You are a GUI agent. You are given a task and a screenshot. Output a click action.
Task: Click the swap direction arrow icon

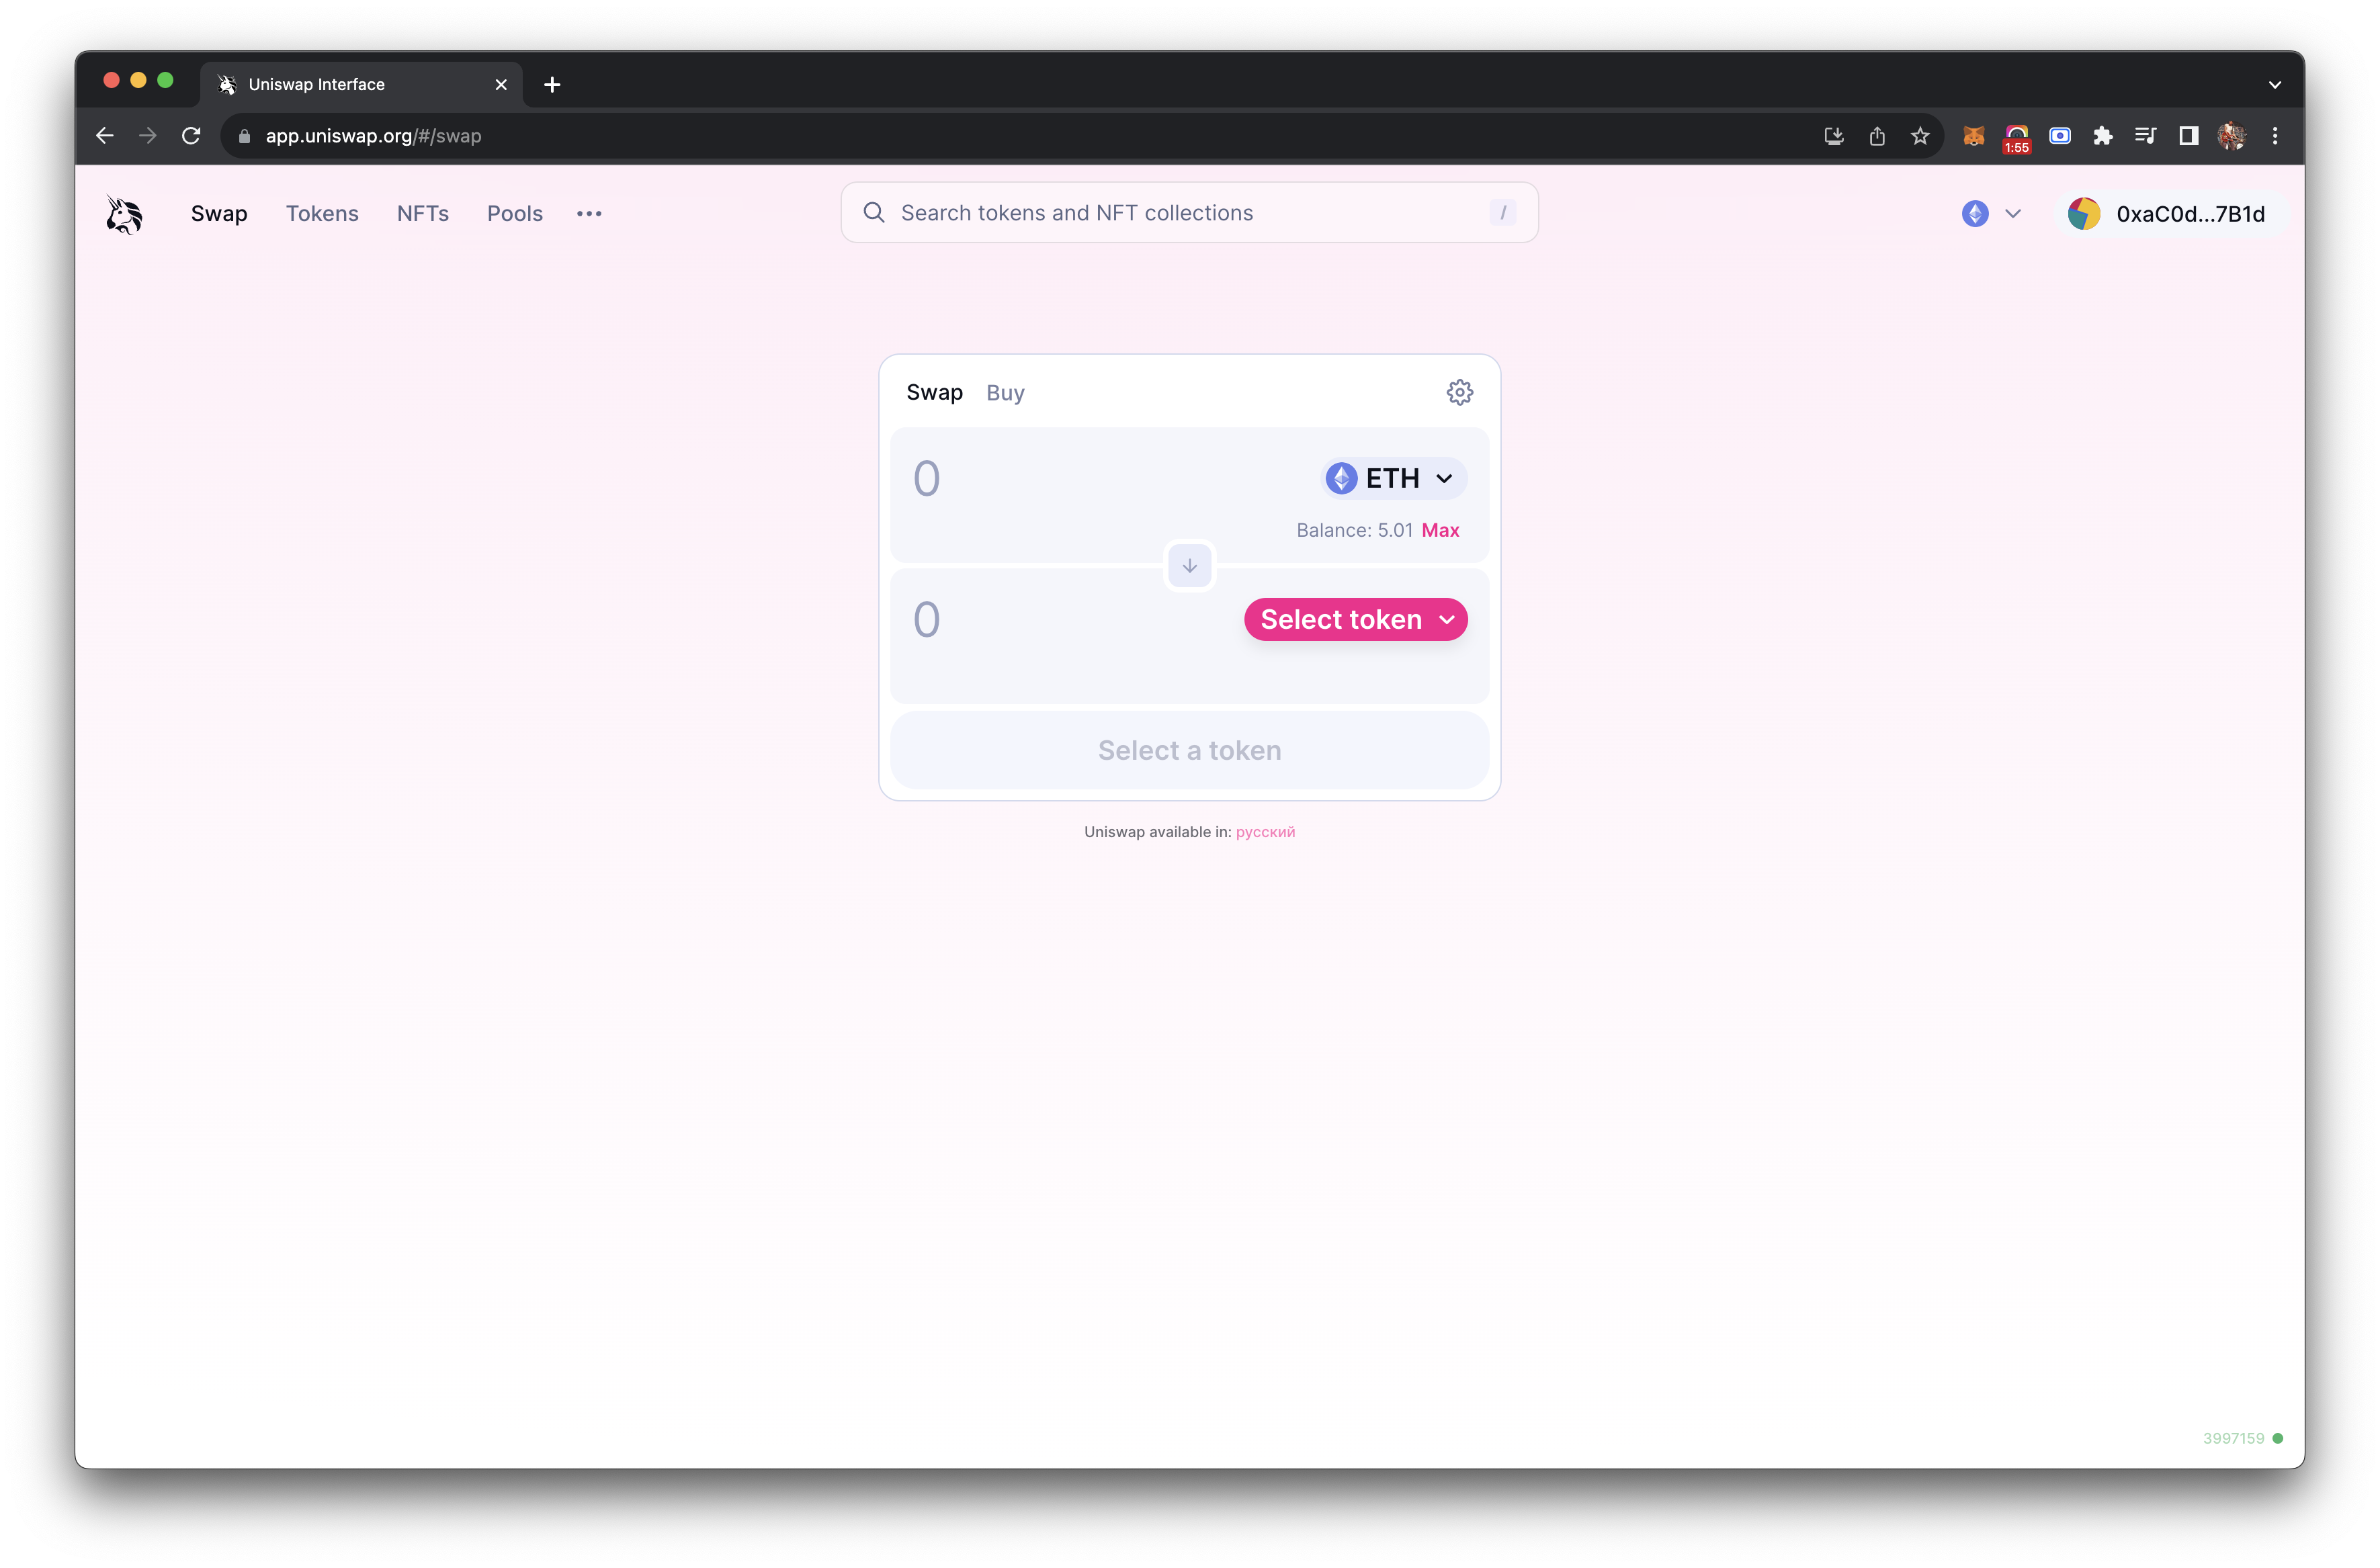coord(1190,565)
